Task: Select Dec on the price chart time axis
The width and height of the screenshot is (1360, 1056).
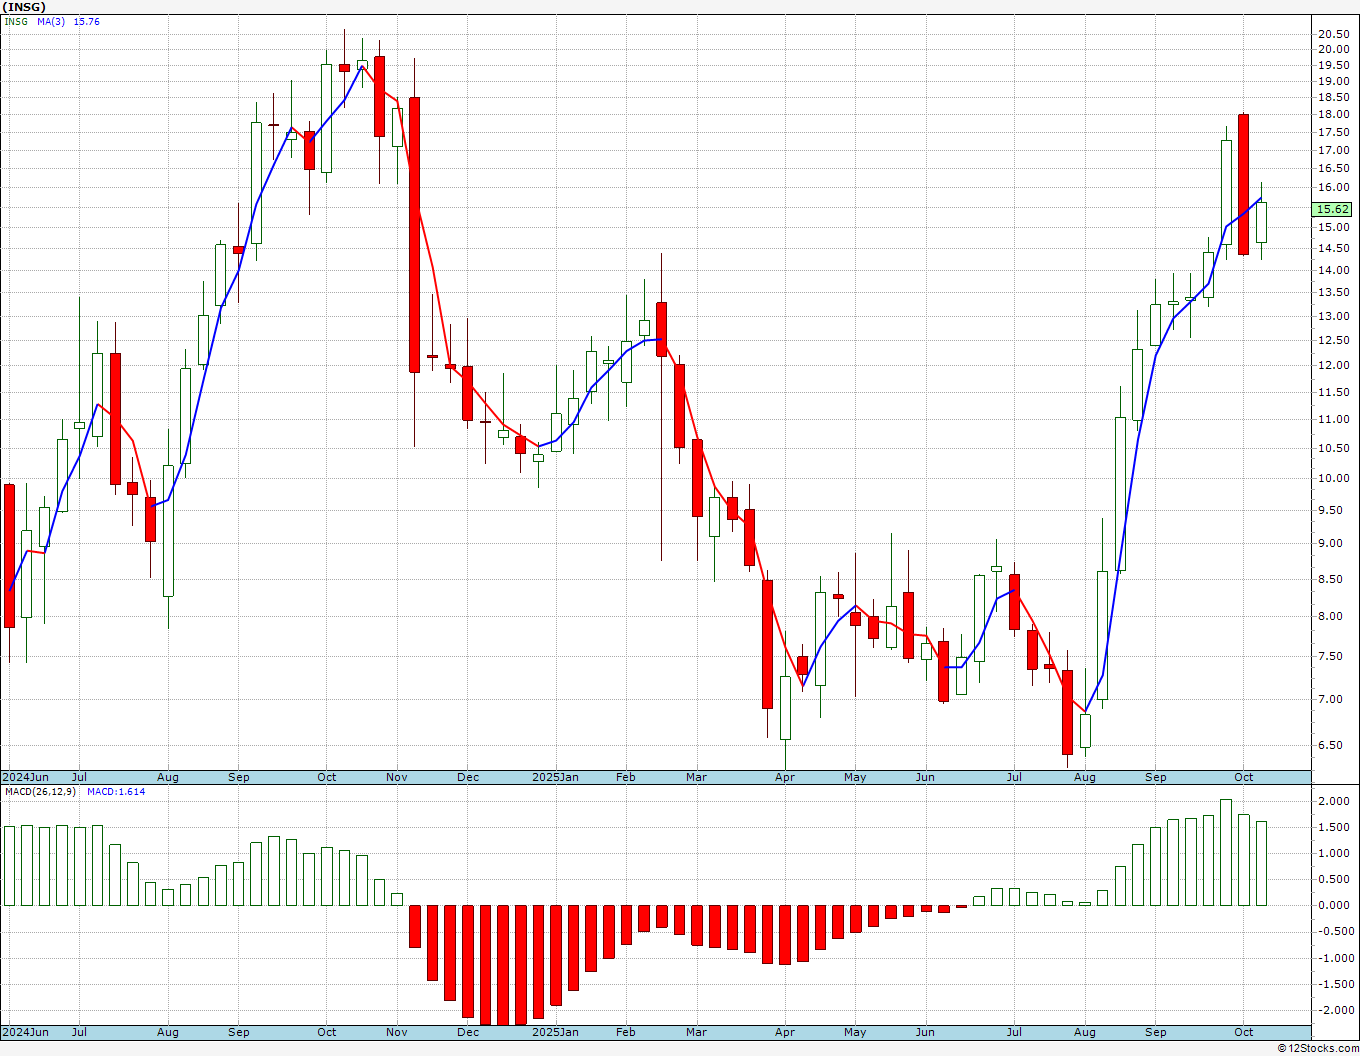Action: point(468,777)
